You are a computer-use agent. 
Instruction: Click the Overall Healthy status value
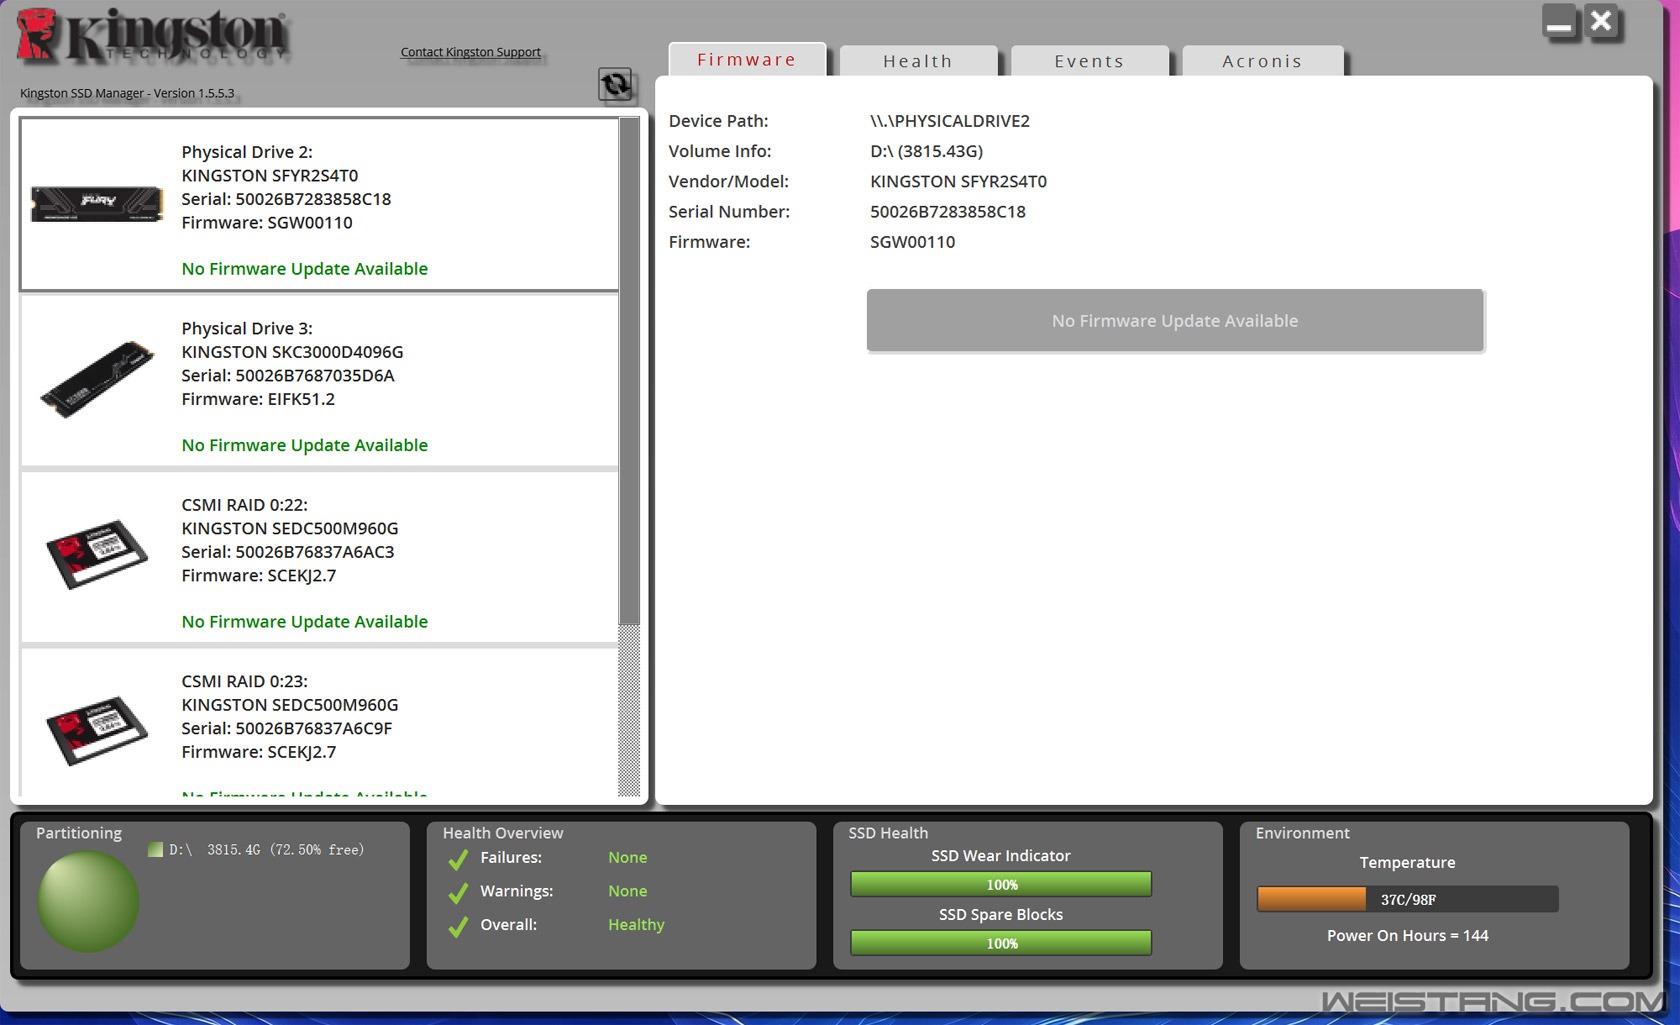[636, 925]
